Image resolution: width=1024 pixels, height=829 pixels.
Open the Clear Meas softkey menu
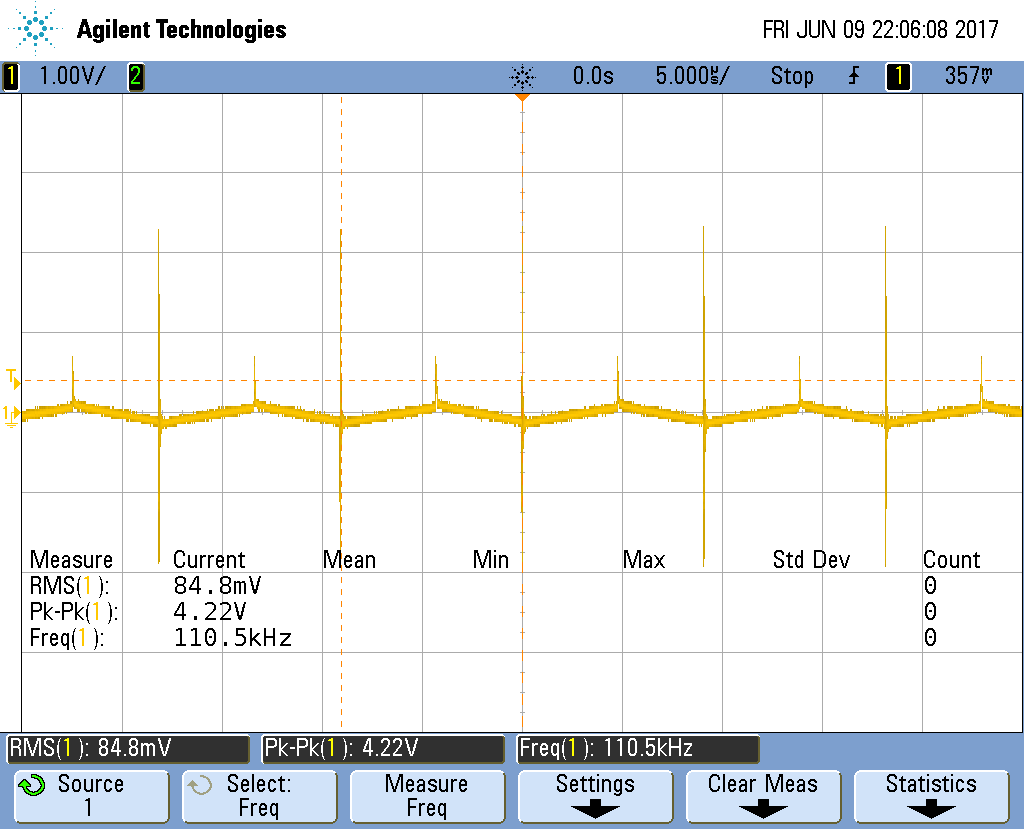pyautogui.click(x=763, y=795)
